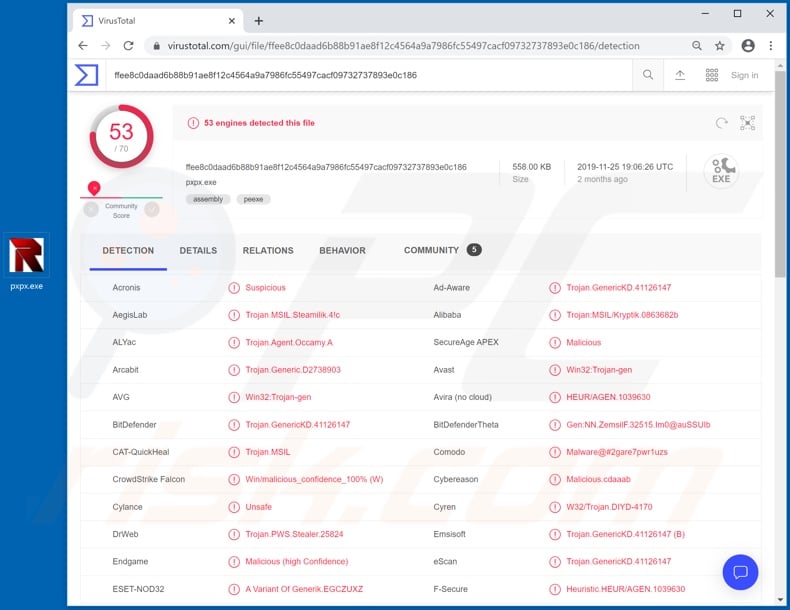Click the bookmark star icon
The image size is (790, 610).
pyautogui.click(x=719, y=46)
